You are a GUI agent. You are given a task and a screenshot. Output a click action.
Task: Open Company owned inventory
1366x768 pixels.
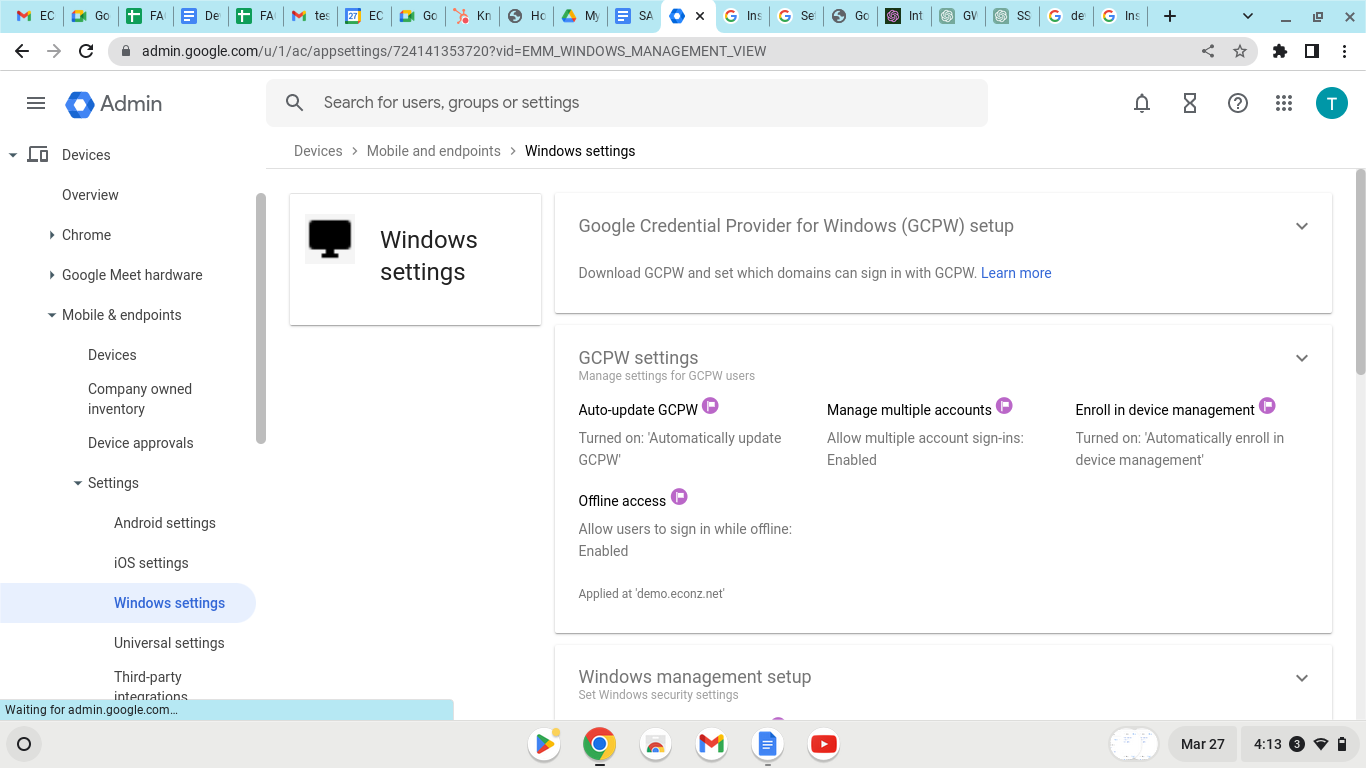tap(140, 399)
